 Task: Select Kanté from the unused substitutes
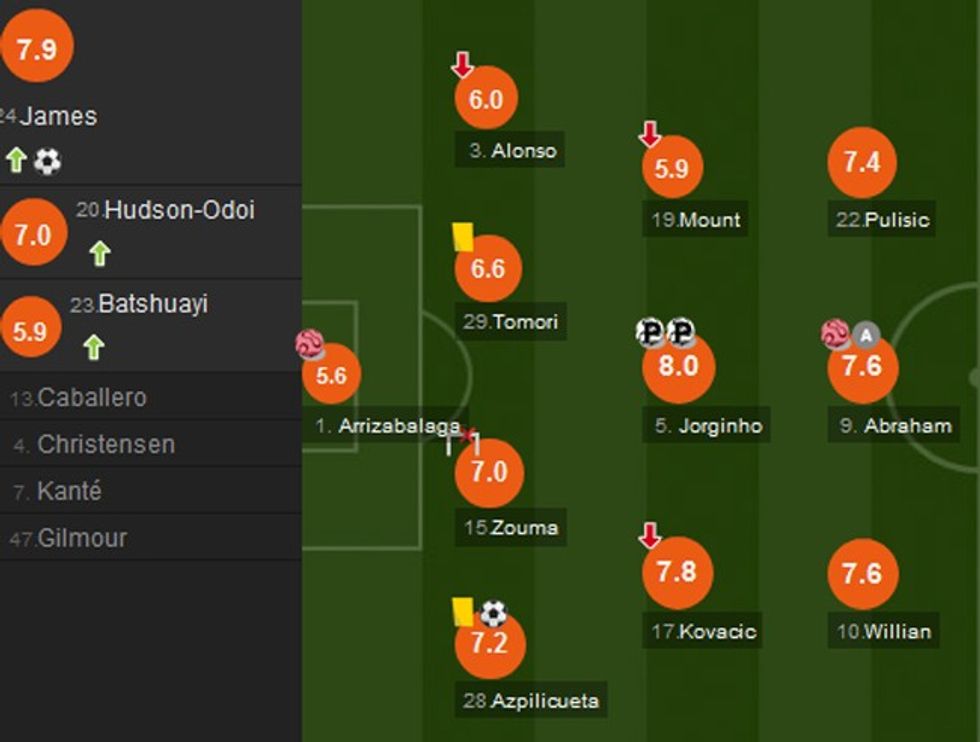(68, 491)
